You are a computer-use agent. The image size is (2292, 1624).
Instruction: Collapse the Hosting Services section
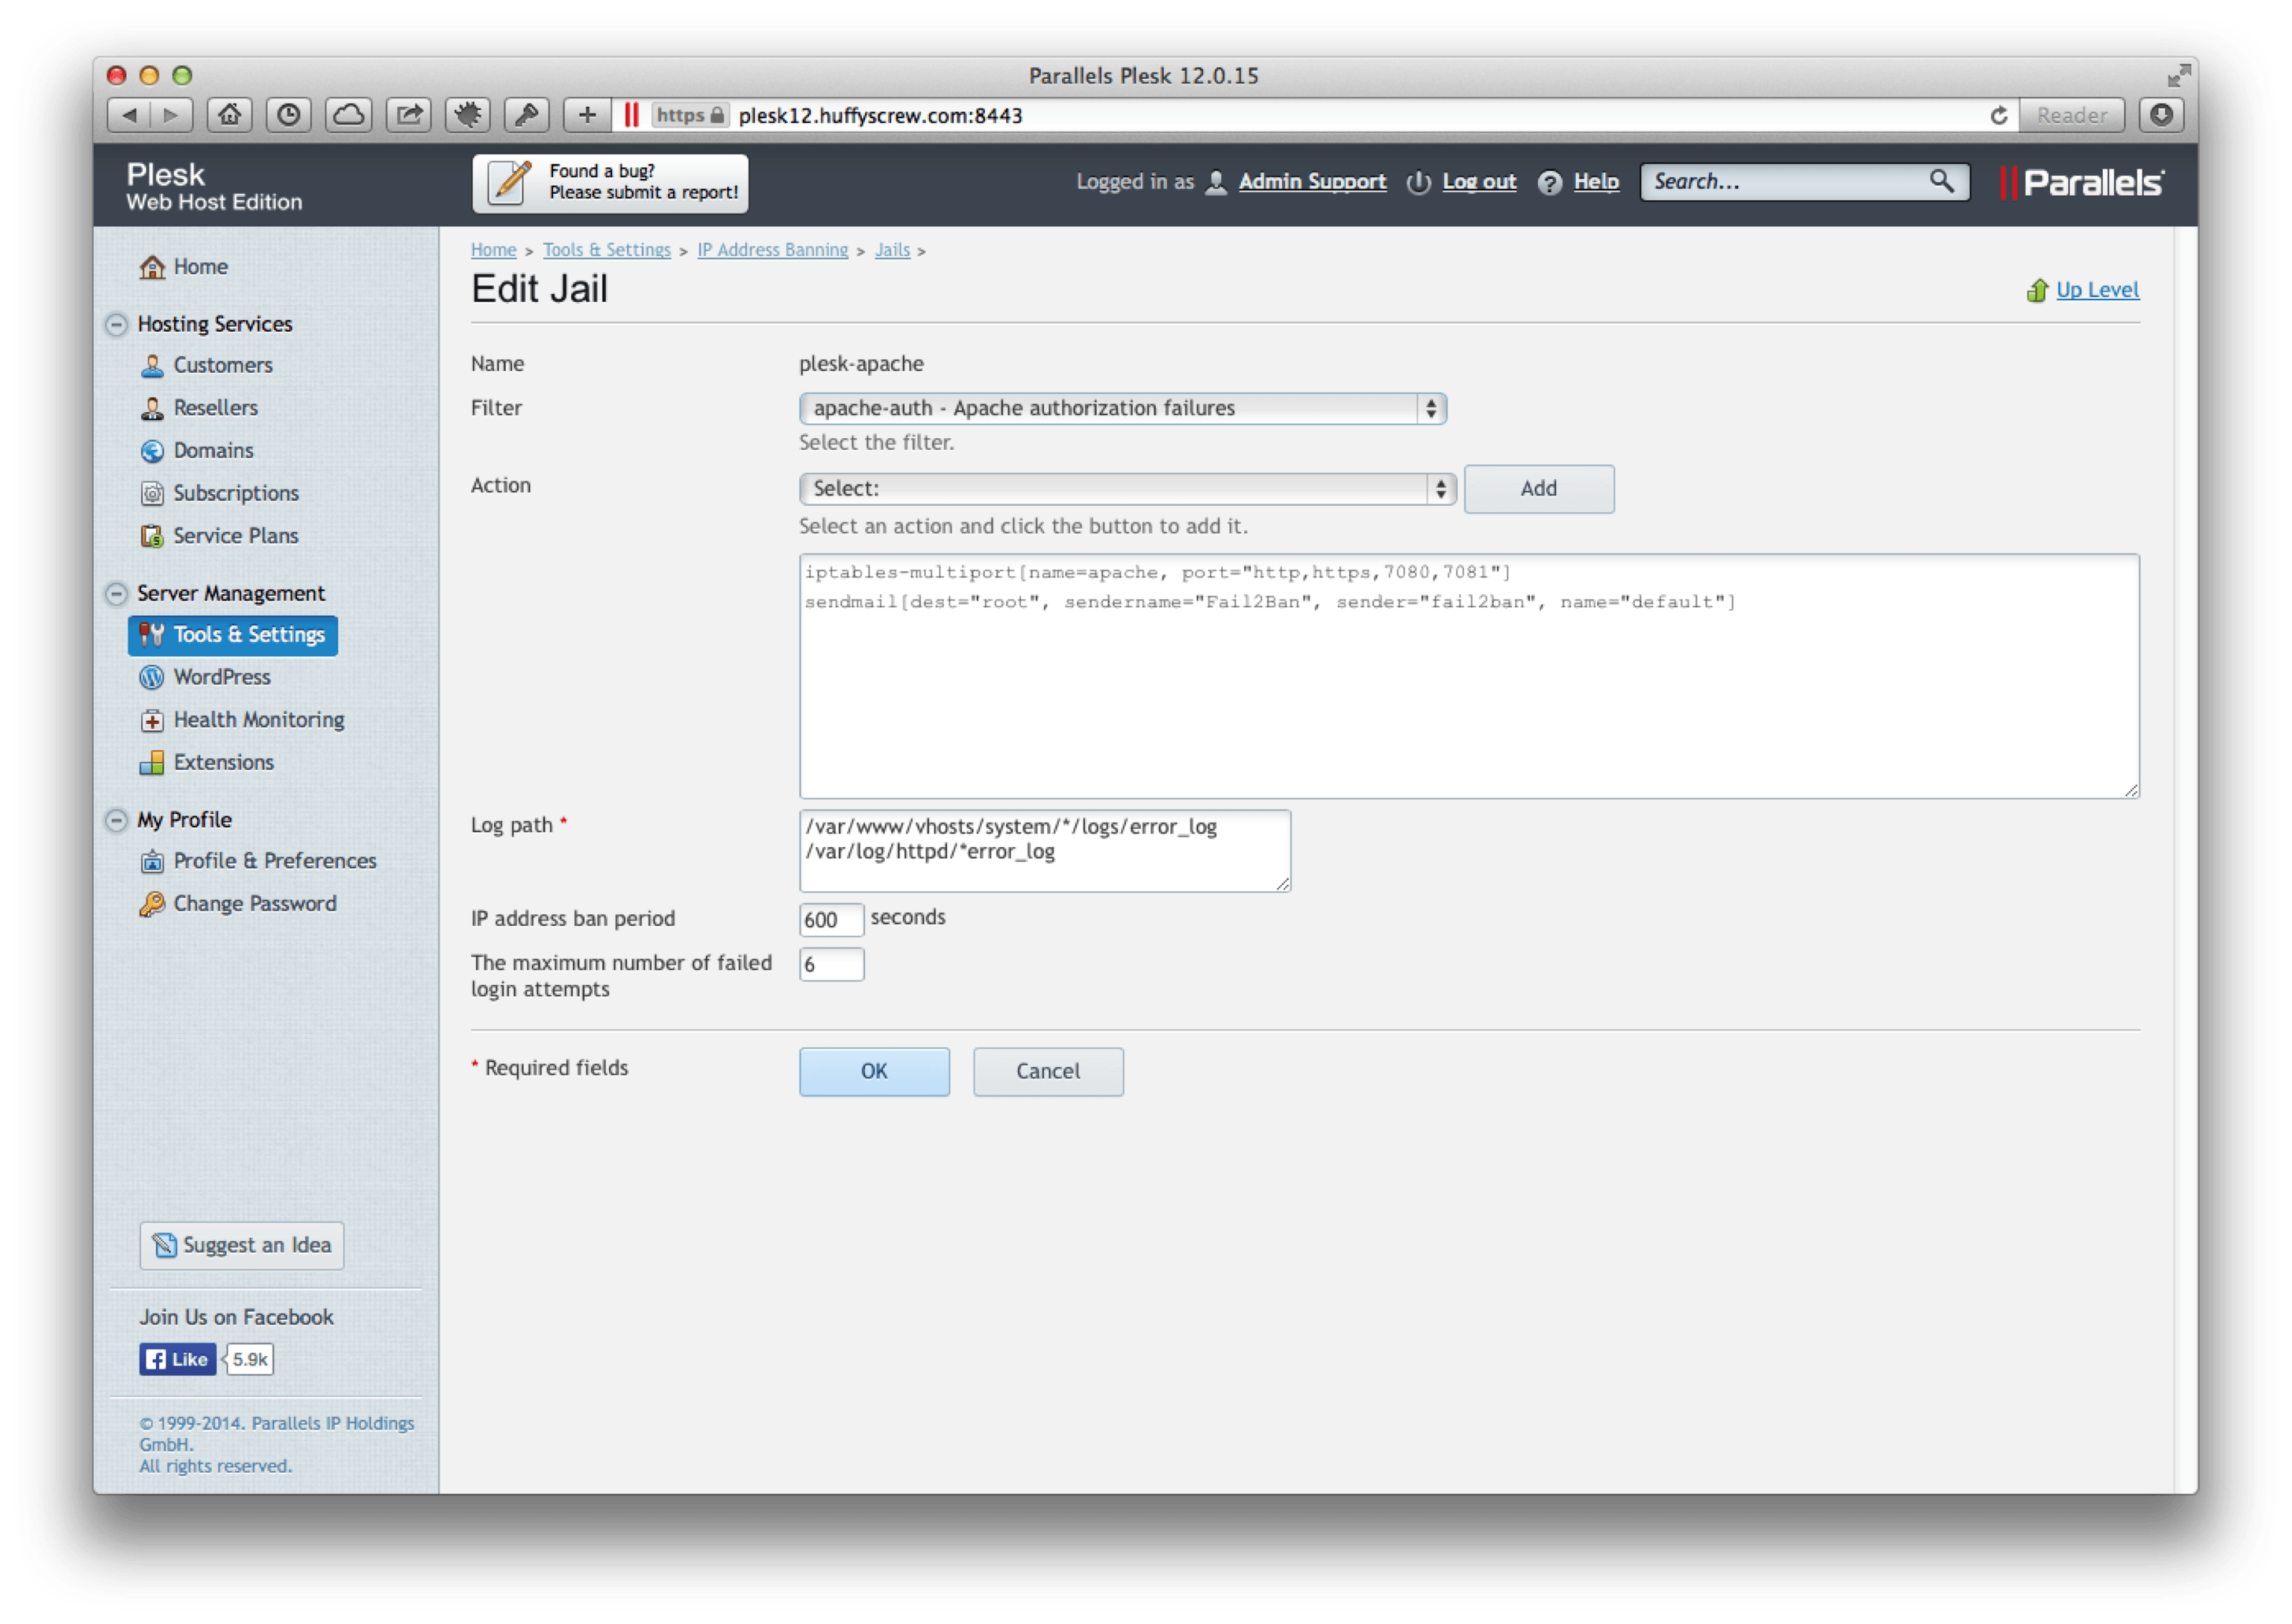click(117, 324)
